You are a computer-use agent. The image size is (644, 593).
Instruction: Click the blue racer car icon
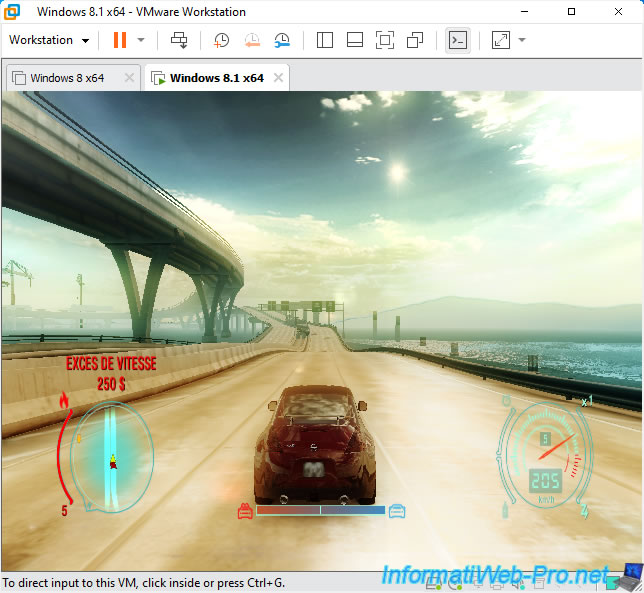[x=397, y=511]
